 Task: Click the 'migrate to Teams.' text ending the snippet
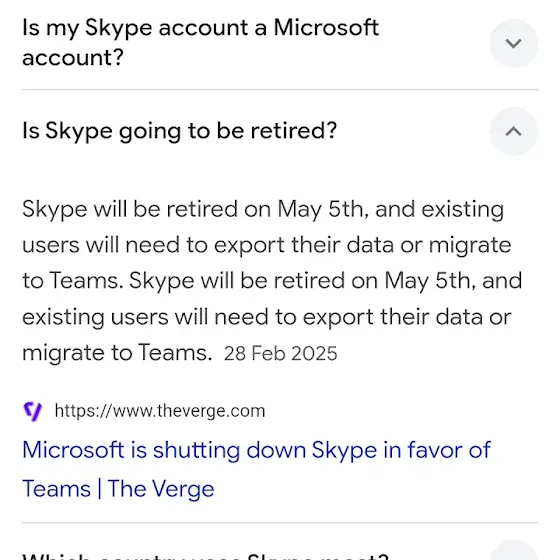tap(117, 353)
